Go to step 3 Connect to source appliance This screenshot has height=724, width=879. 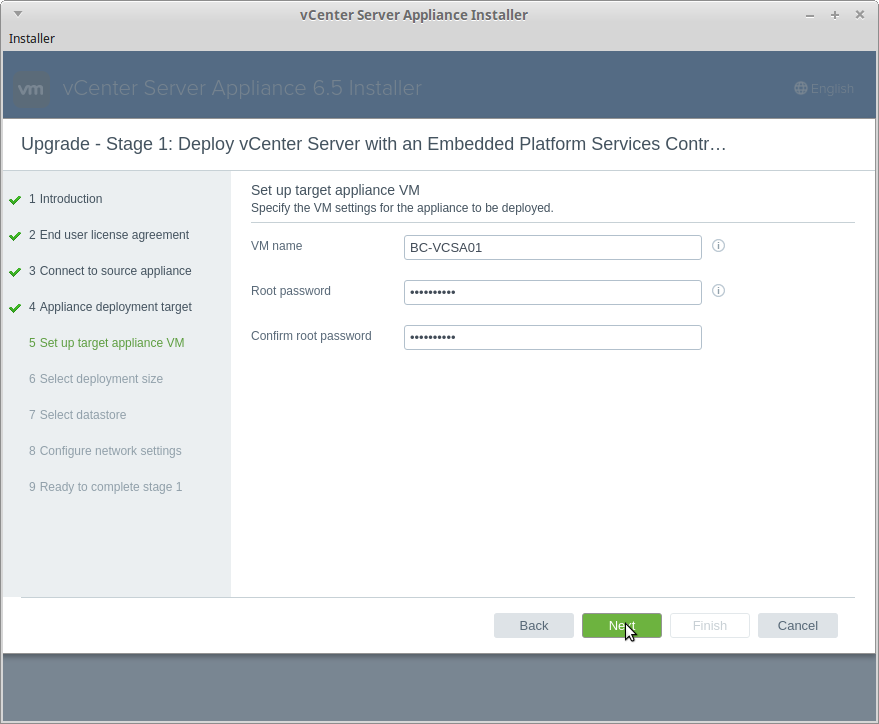coord(110,271)
